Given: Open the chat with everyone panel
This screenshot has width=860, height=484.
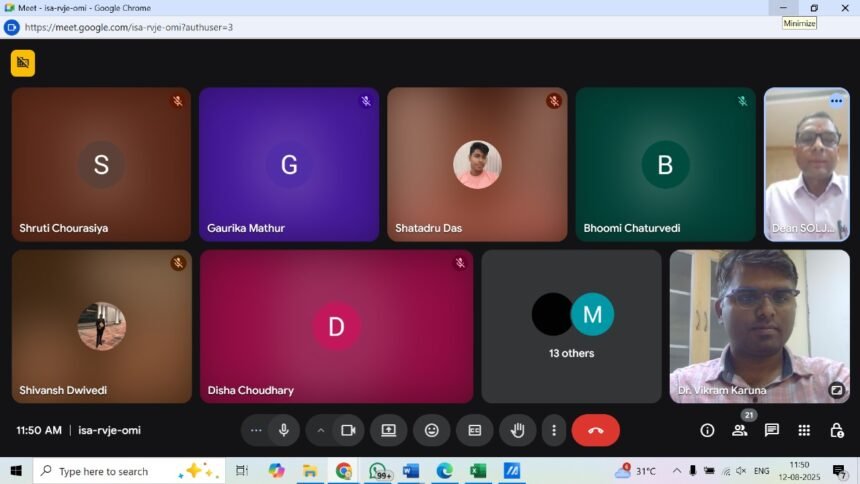Looking at the screenshot, I should tap(772, 430).
